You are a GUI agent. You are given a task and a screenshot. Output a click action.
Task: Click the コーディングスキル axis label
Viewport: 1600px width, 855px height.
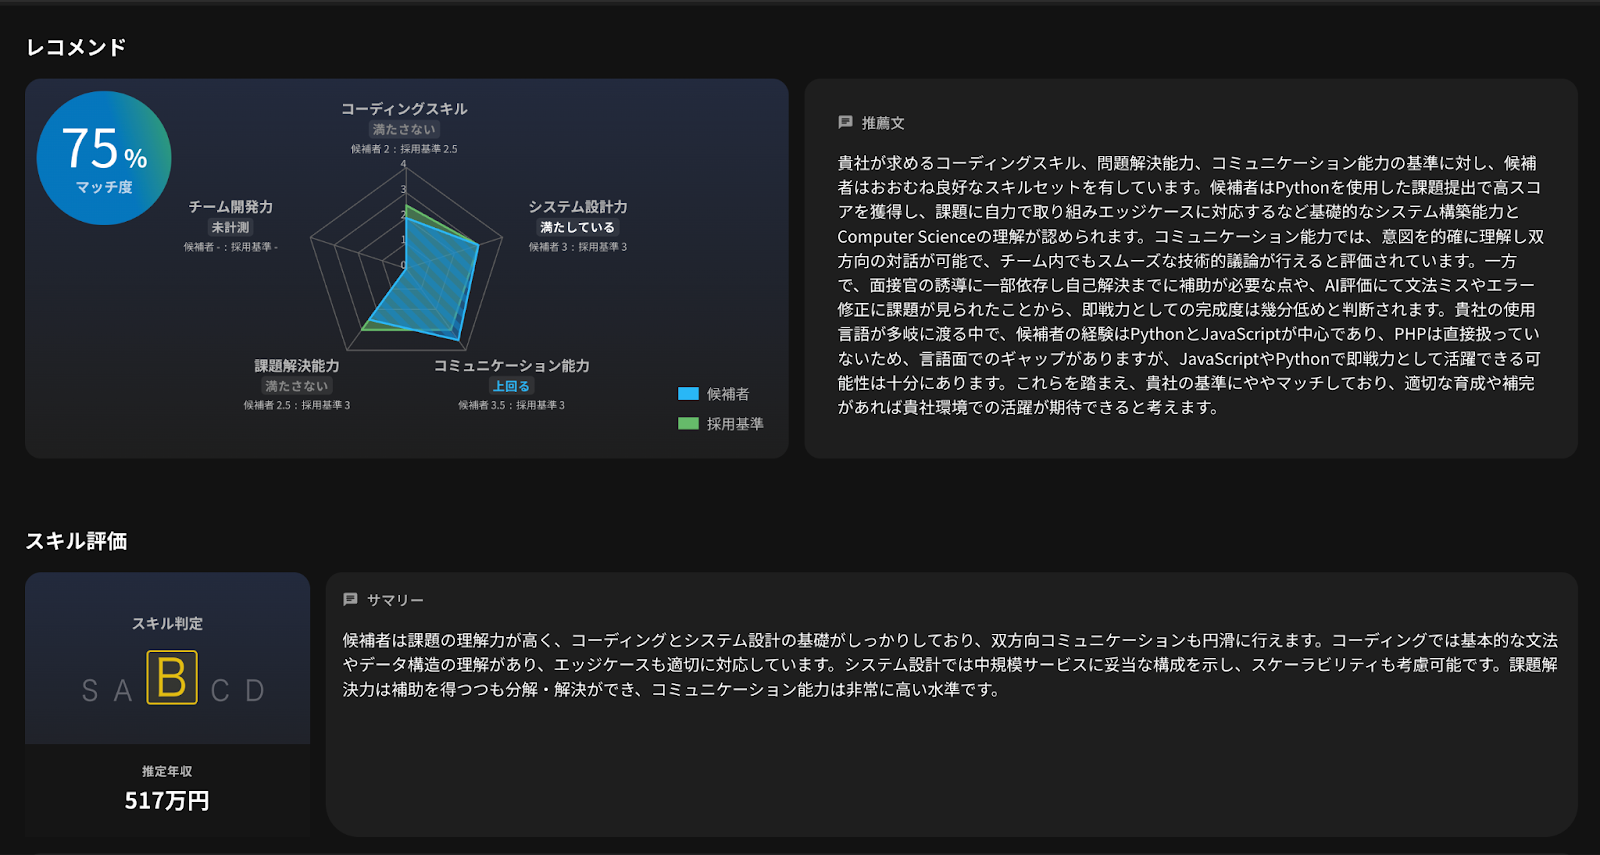point(404,109)
